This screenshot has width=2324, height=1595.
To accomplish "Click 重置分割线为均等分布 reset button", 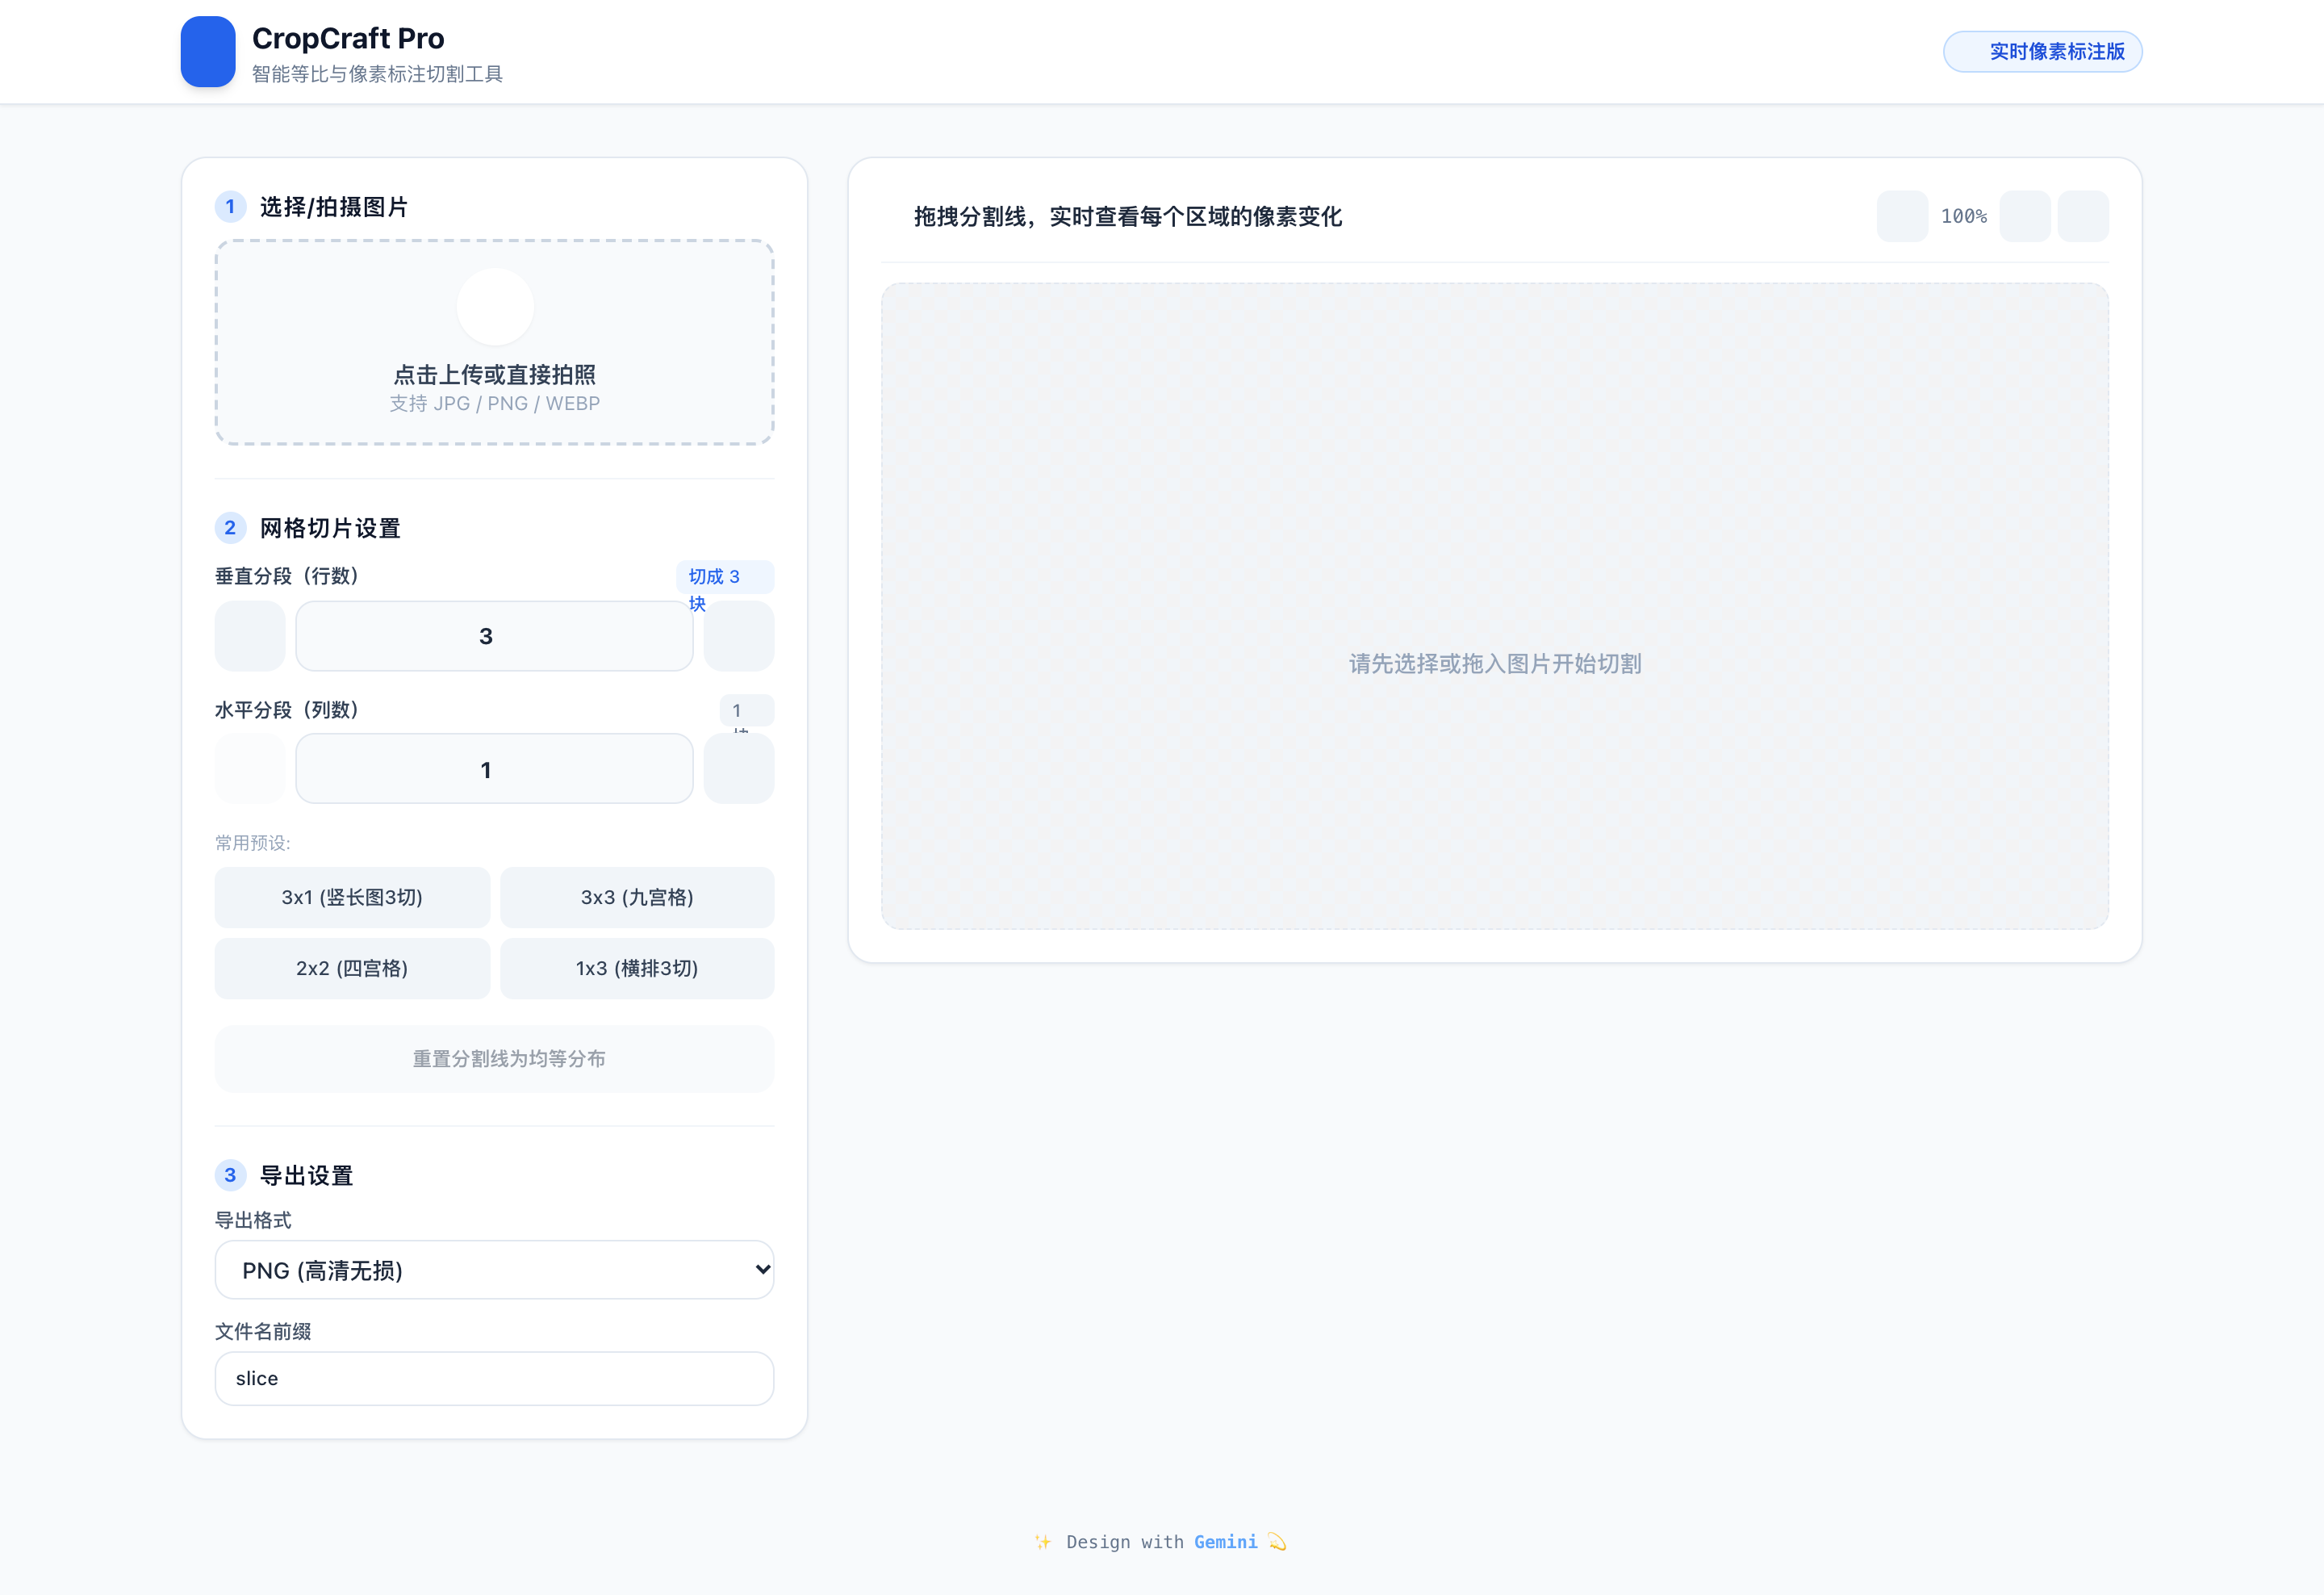I will [x=494, y=1059].
